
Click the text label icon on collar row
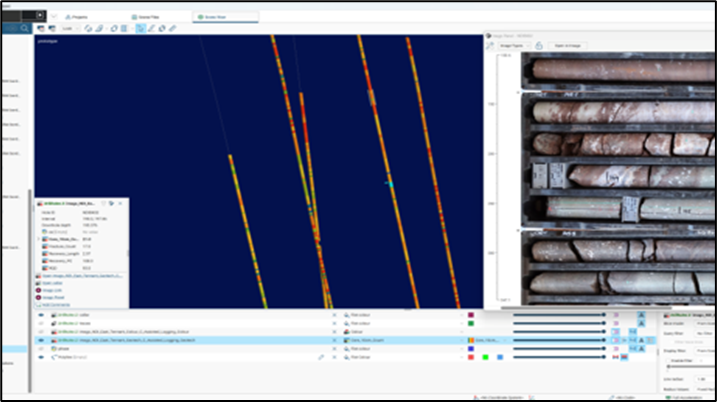(x=641, y=315)
